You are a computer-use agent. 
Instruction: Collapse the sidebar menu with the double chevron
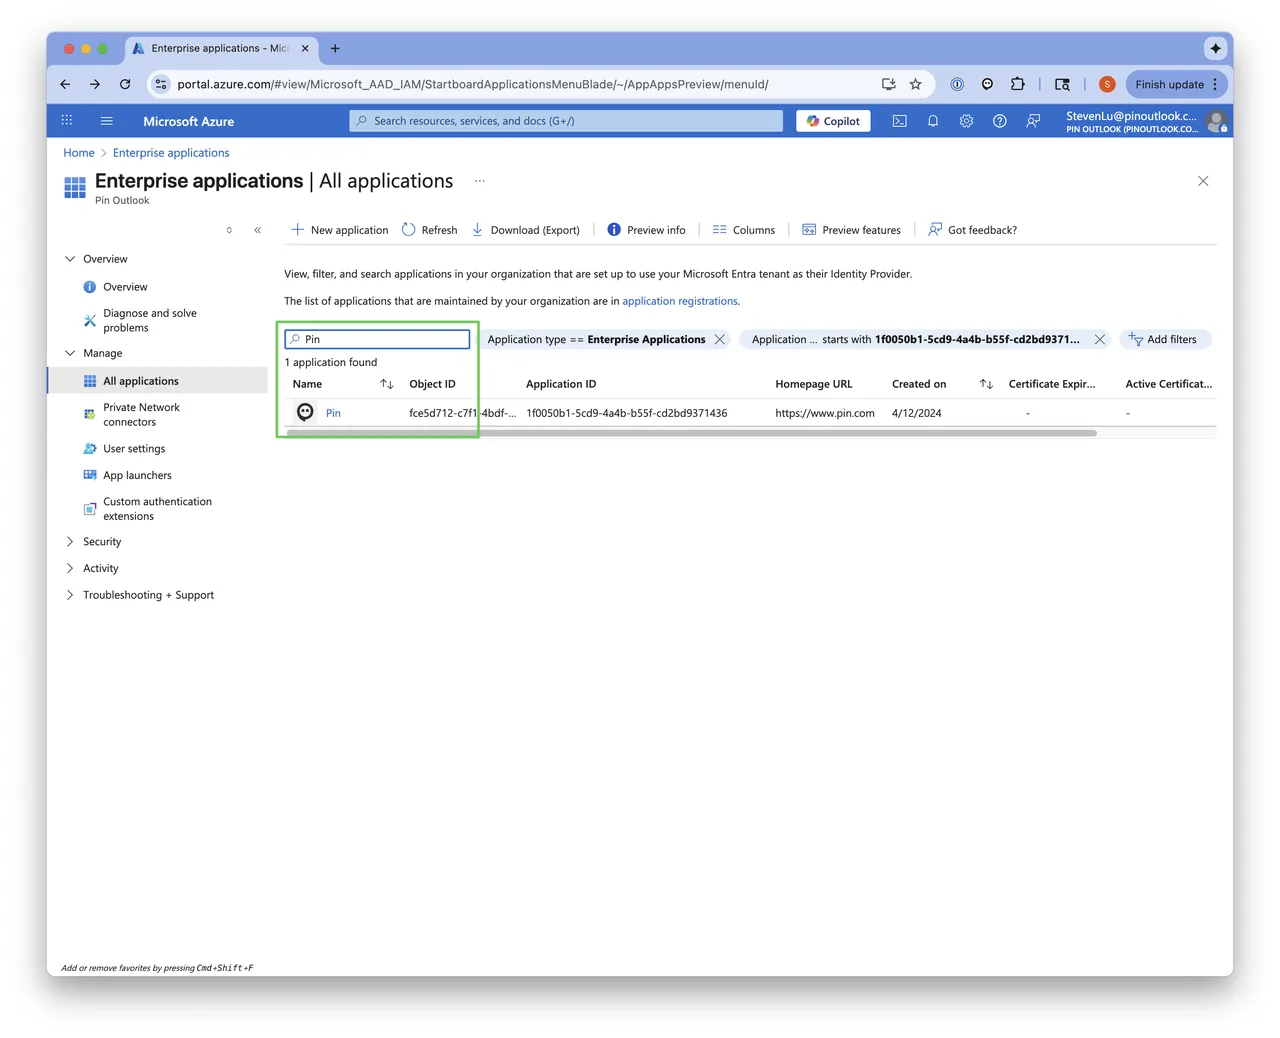coord(257,230)
